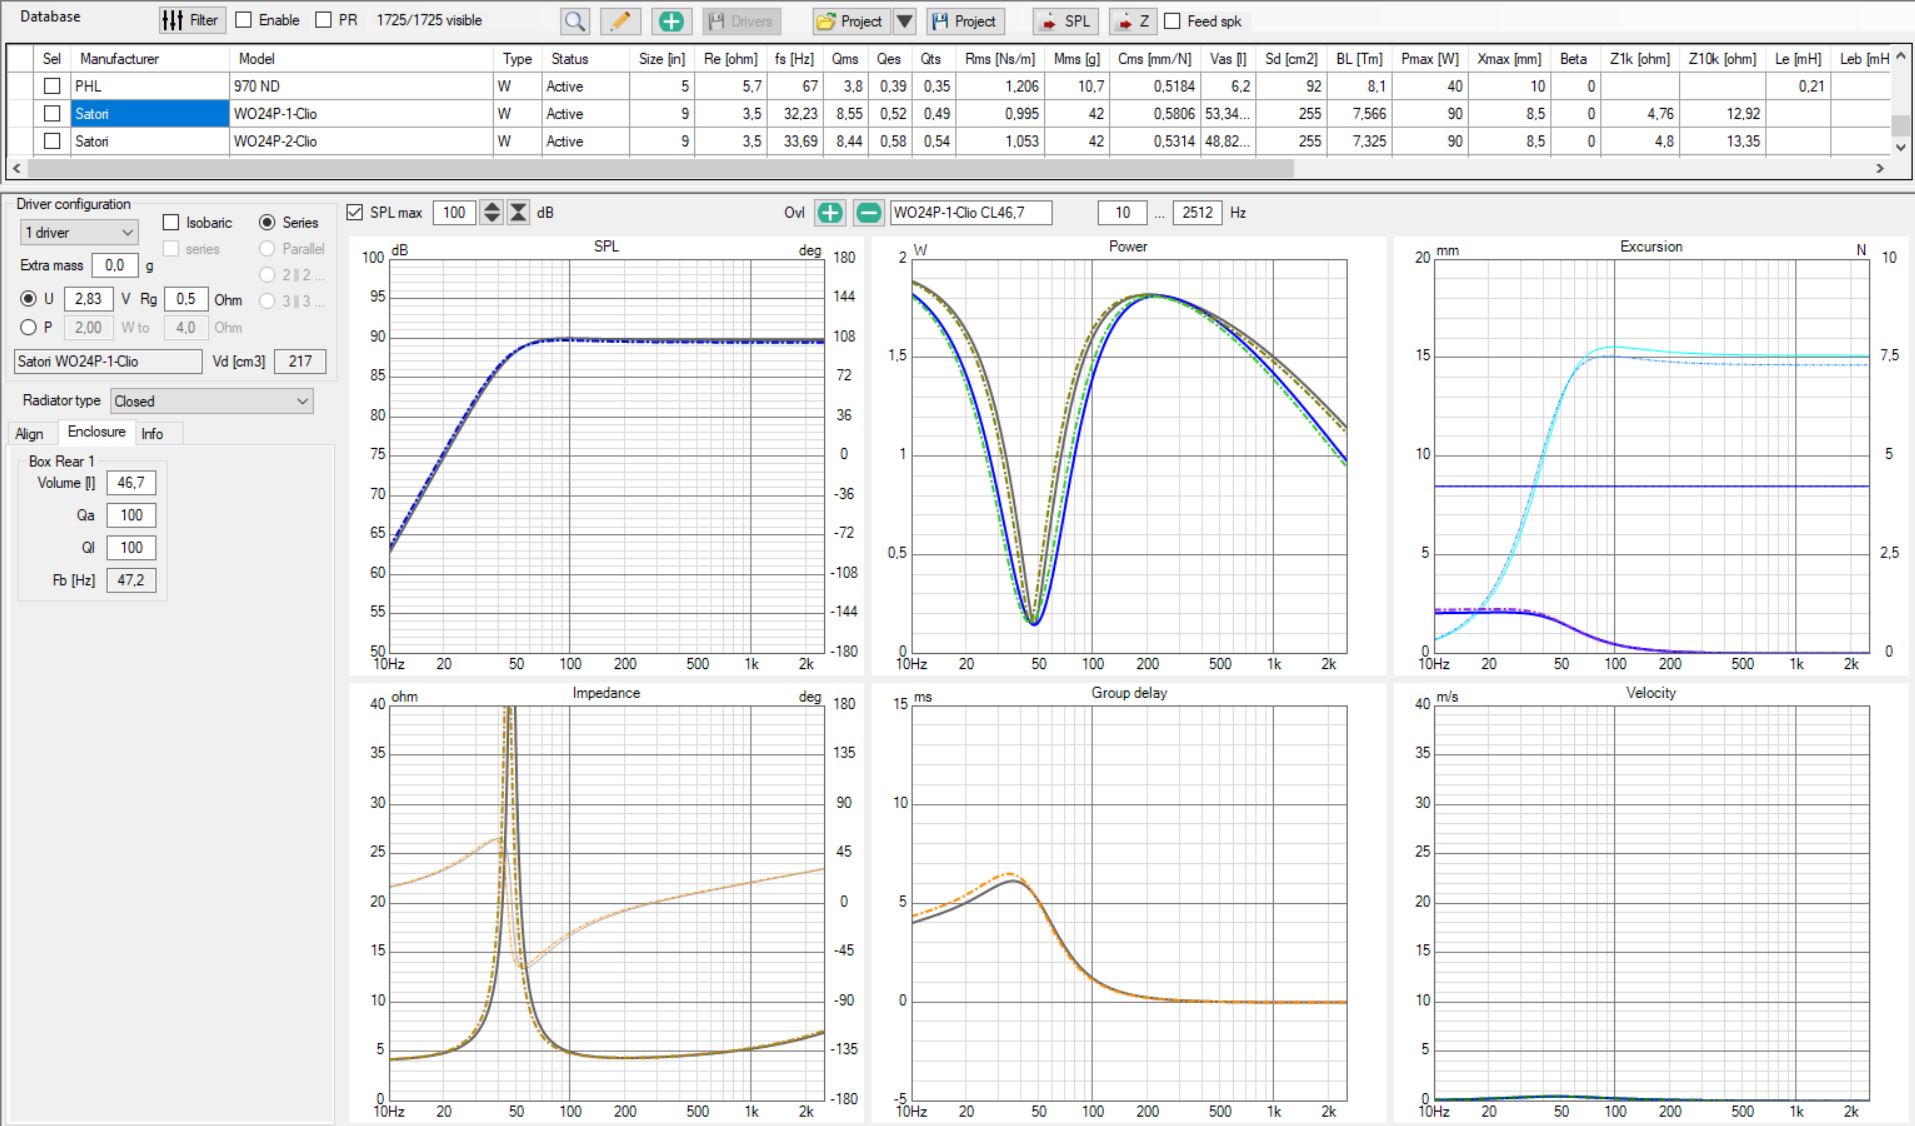Switch to the Align tab
The width and height of the screenshot is (1915, 1126).
(x=29, y=433)
